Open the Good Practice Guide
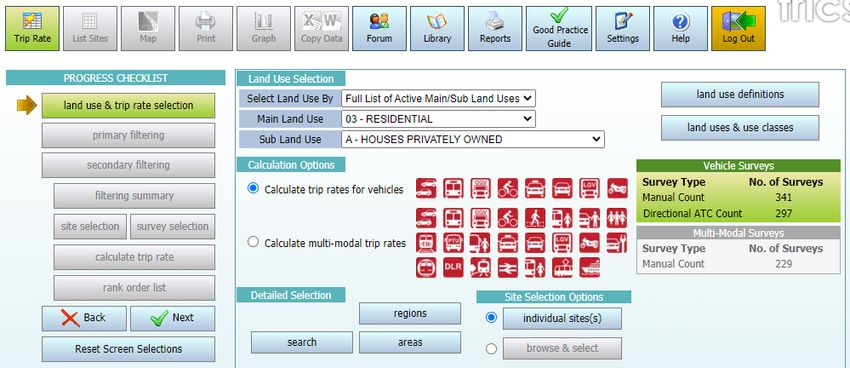 (x=559, y=29)
